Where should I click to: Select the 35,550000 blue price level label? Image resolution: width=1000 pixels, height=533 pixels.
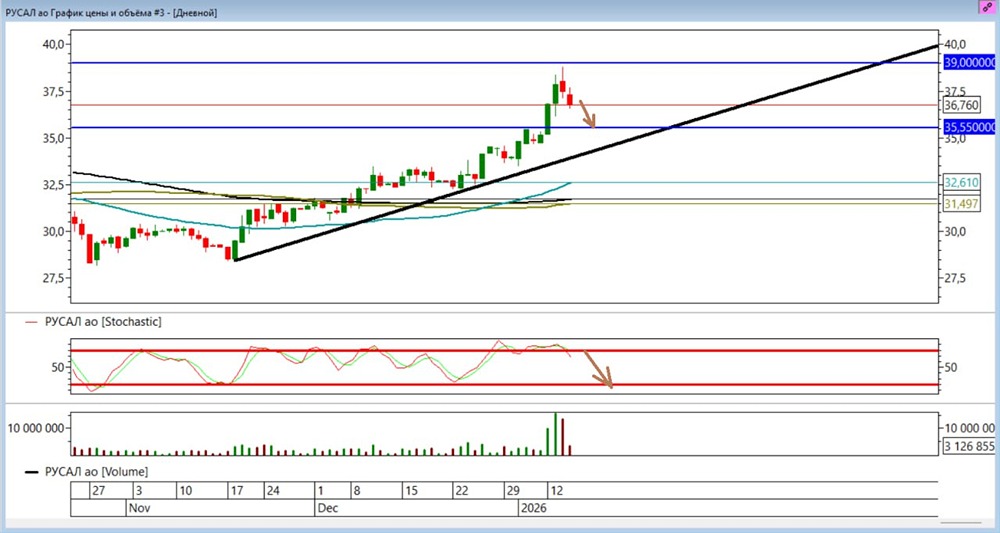pyautogui.click(x=969, y=127)
